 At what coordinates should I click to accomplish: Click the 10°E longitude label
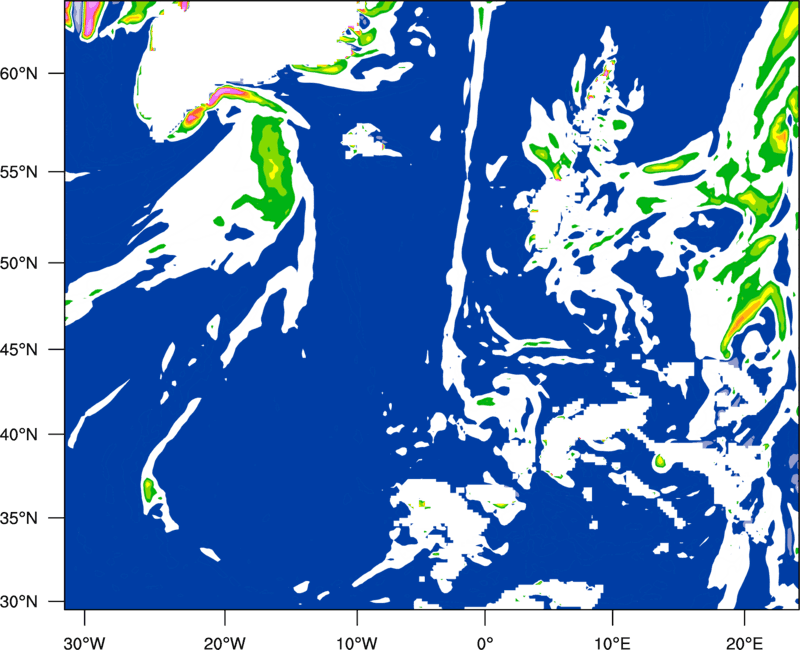[x=612, y=643]
